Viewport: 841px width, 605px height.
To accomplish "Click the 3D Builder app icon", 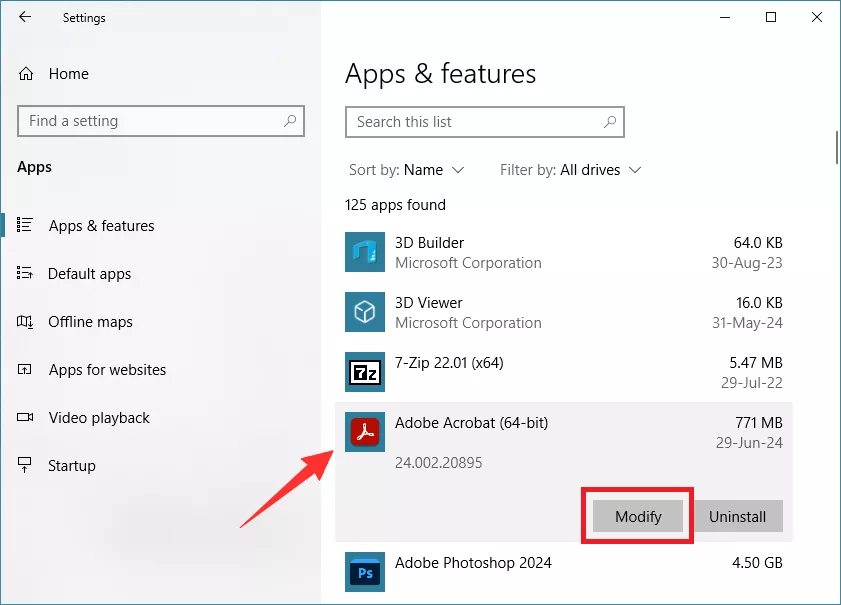I will coord(365,252).
